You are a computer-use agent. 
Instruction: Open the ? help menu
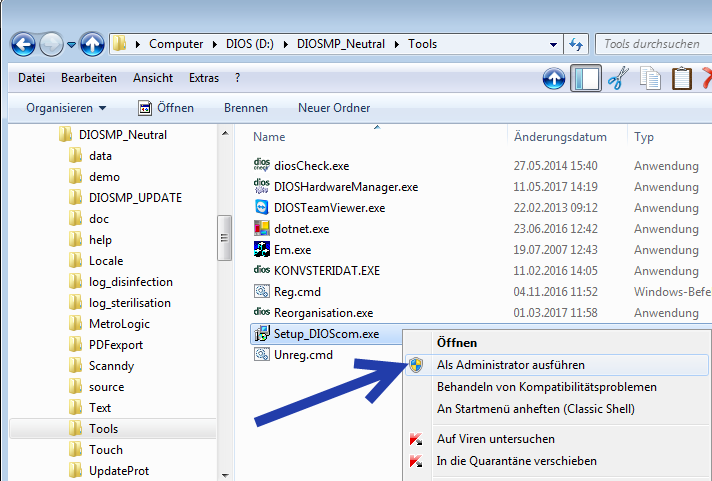pyautogui.click(x=237, y=78)
